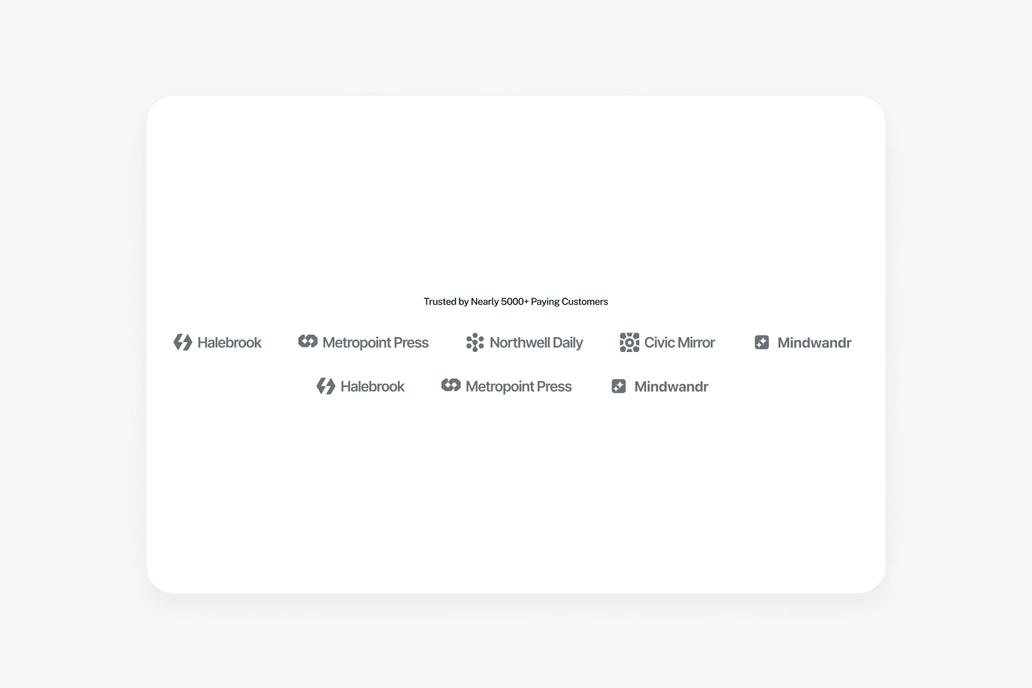
Task: Click the Halebrook lightning icon in bottom row
Action: (325, 386)
